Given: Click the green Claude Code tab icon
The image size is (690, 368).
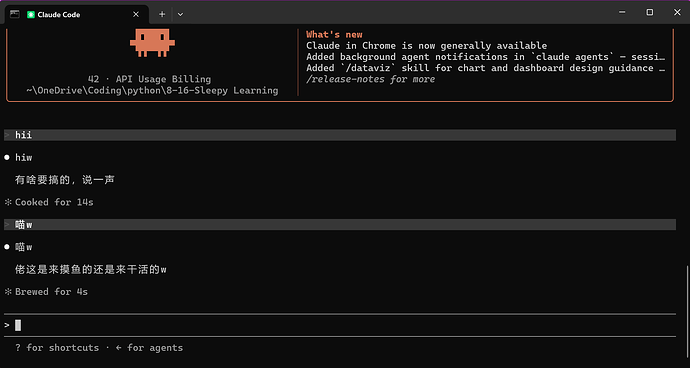Looking at the screenshot, I should [30, 15].
